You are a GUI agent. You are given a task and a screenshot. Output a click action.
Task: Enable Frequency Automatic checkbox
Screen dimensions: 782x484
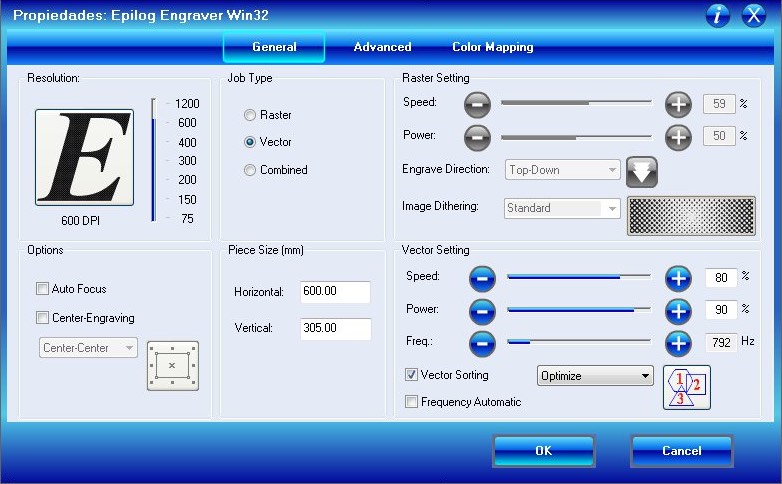[x=411, y=402]
